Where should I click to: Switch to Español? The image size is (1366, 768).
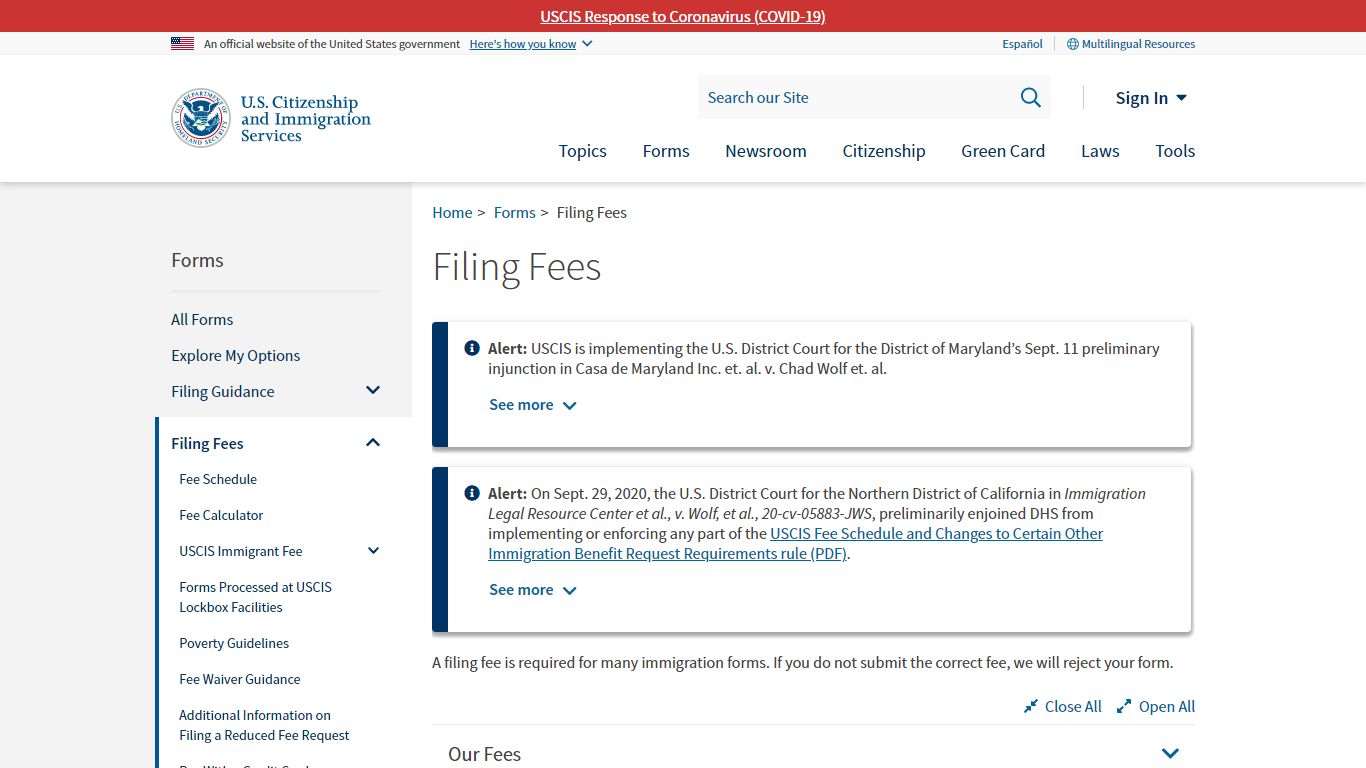1022,44
